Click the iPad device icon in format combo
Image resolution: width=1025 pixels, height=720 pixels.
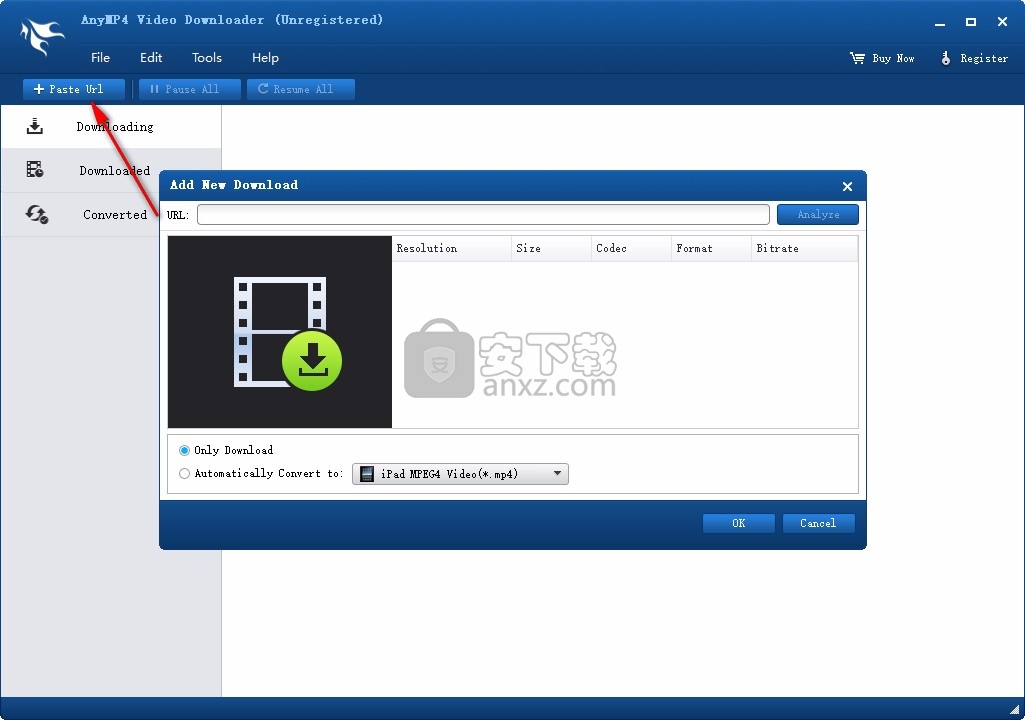pyautogui.click(x=367, y=473)
